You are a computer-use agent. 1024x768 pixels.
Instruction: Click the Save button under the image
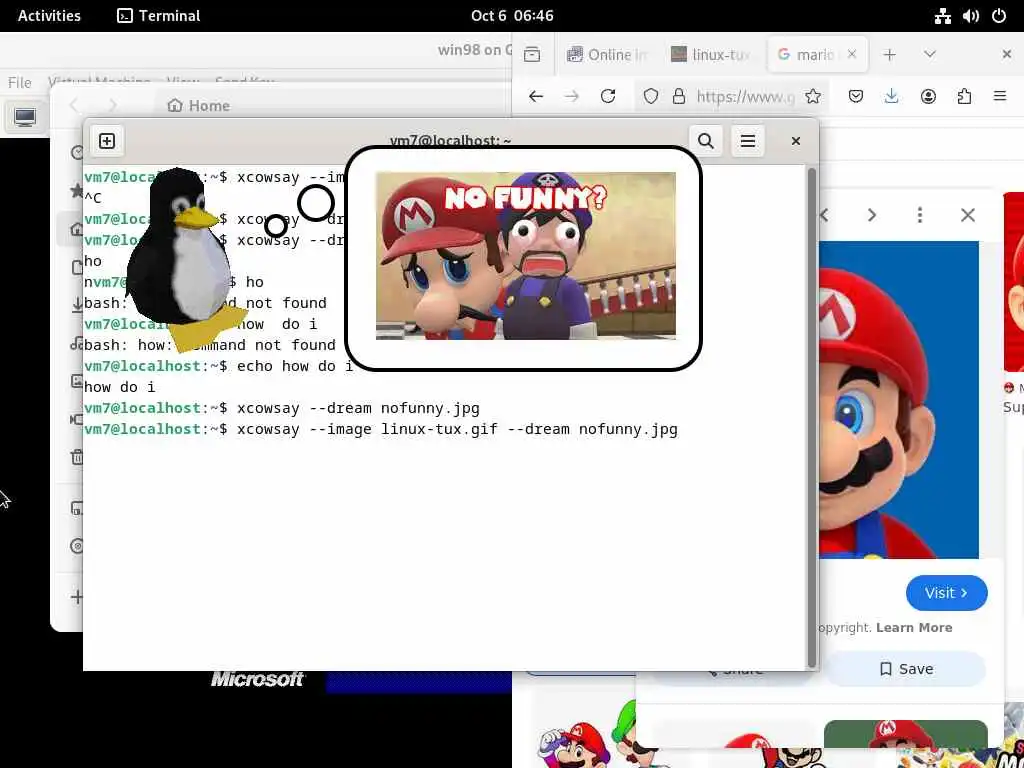click(906, 669)
